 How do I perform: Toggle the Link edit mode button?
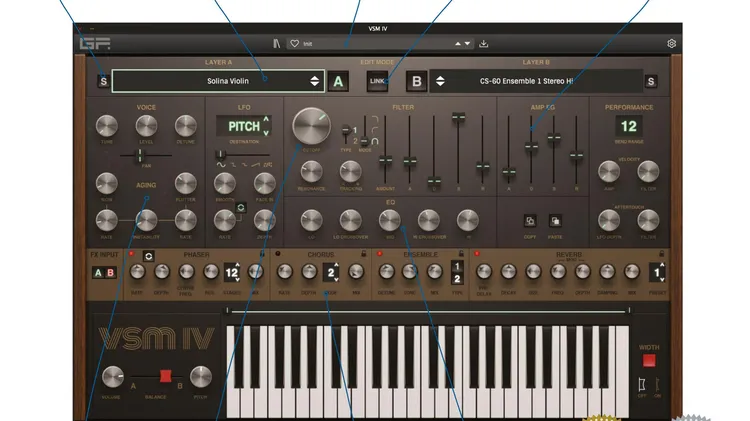377,81
